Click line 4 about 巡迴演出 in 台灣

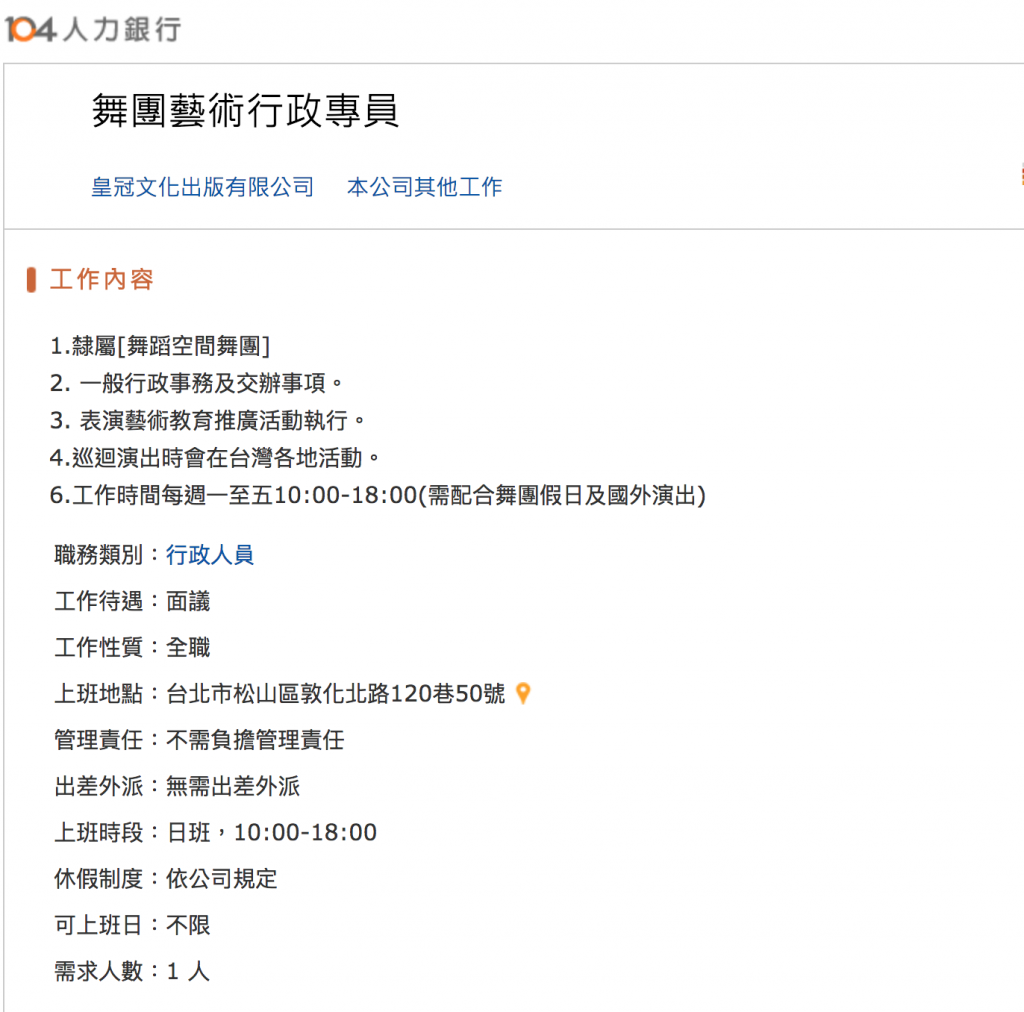click(x=215, y=458)
